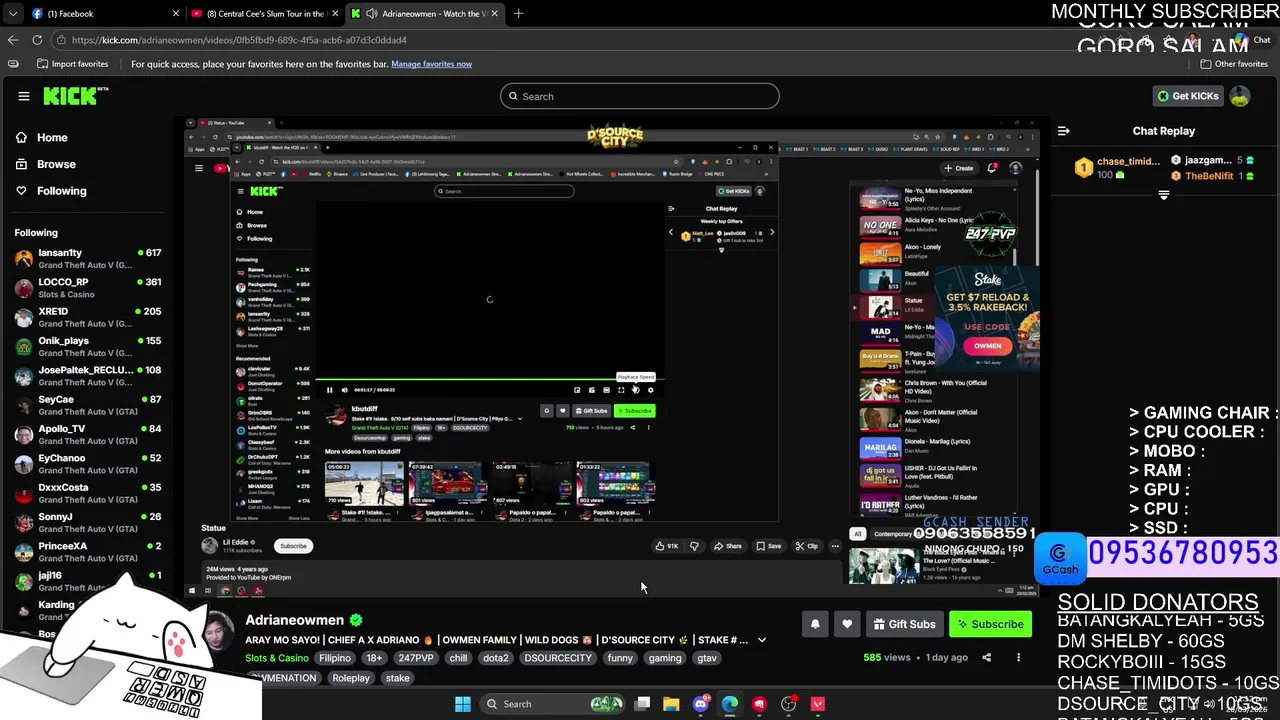This screenshot has width=1280, height=720.
Task: Click the green Subscribe button
Action: pos(990,624)
